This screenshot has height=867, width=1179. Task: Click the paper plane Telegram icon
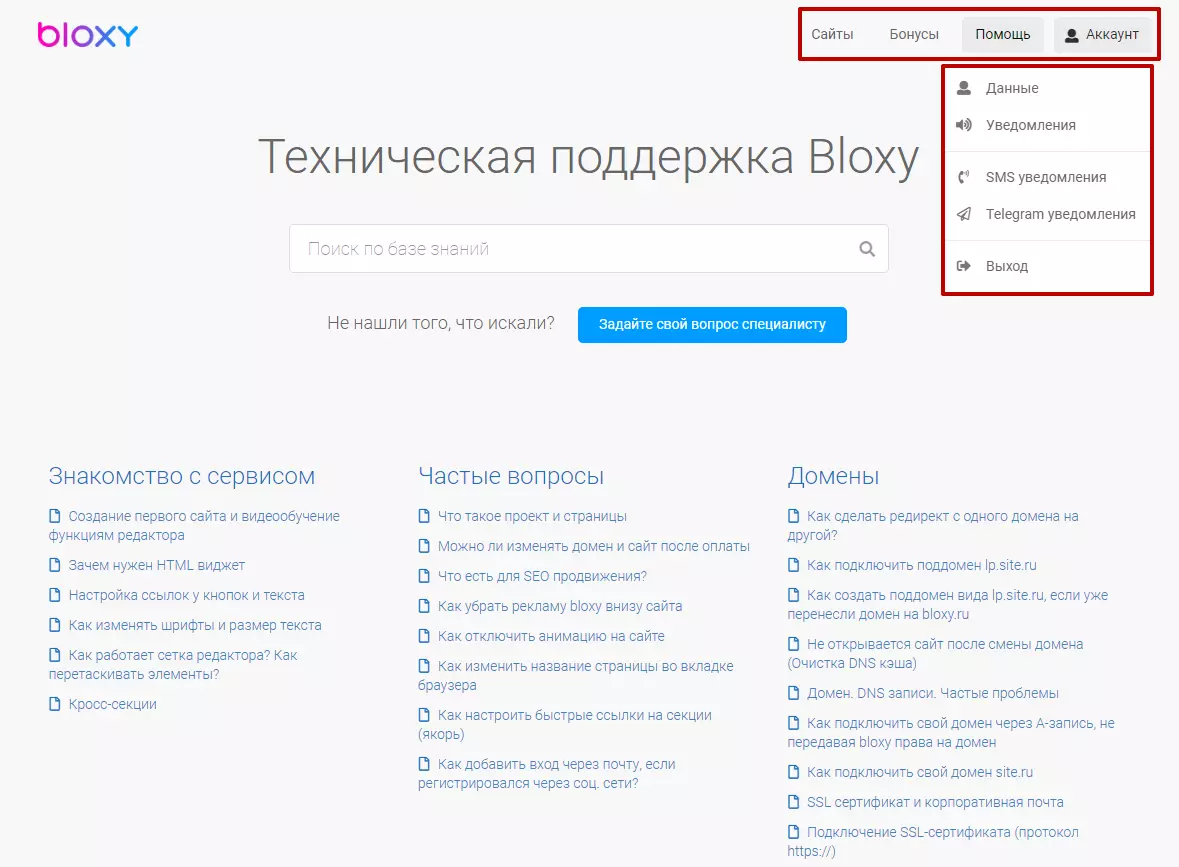963,214
